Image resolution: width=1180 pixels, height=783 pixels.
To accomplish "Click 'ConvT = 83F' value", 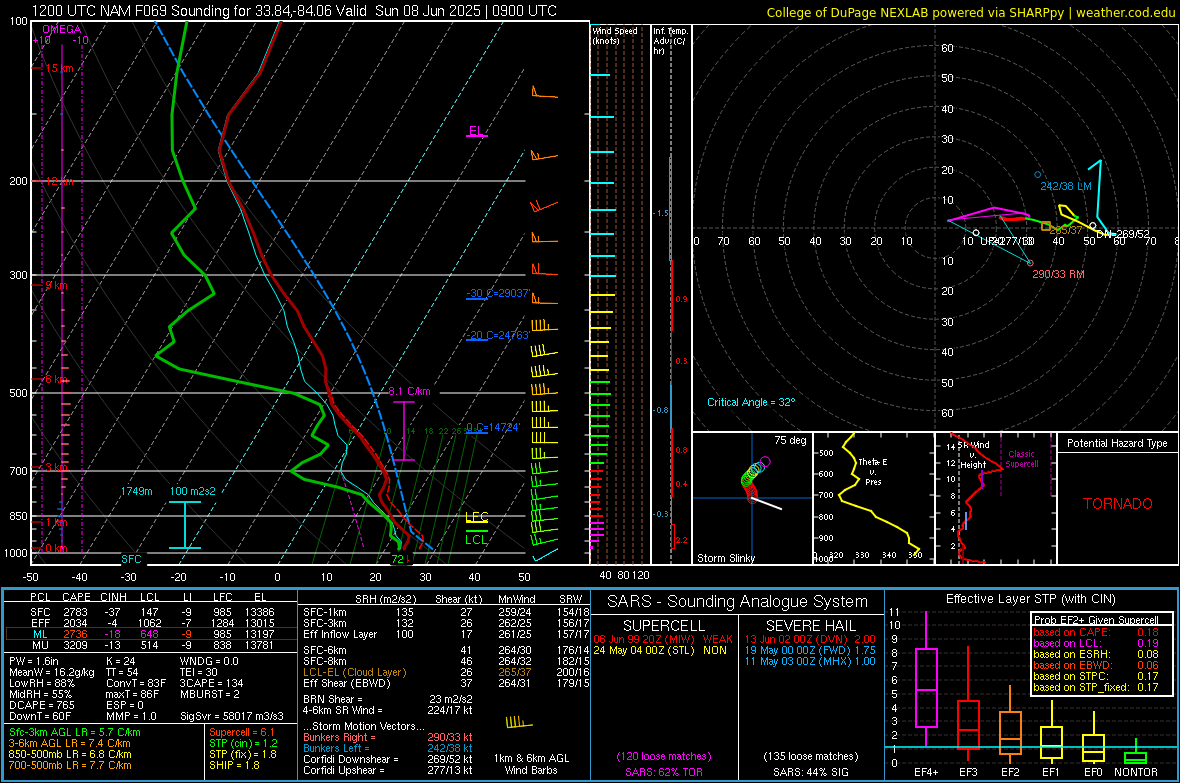I will coord(136,684).
